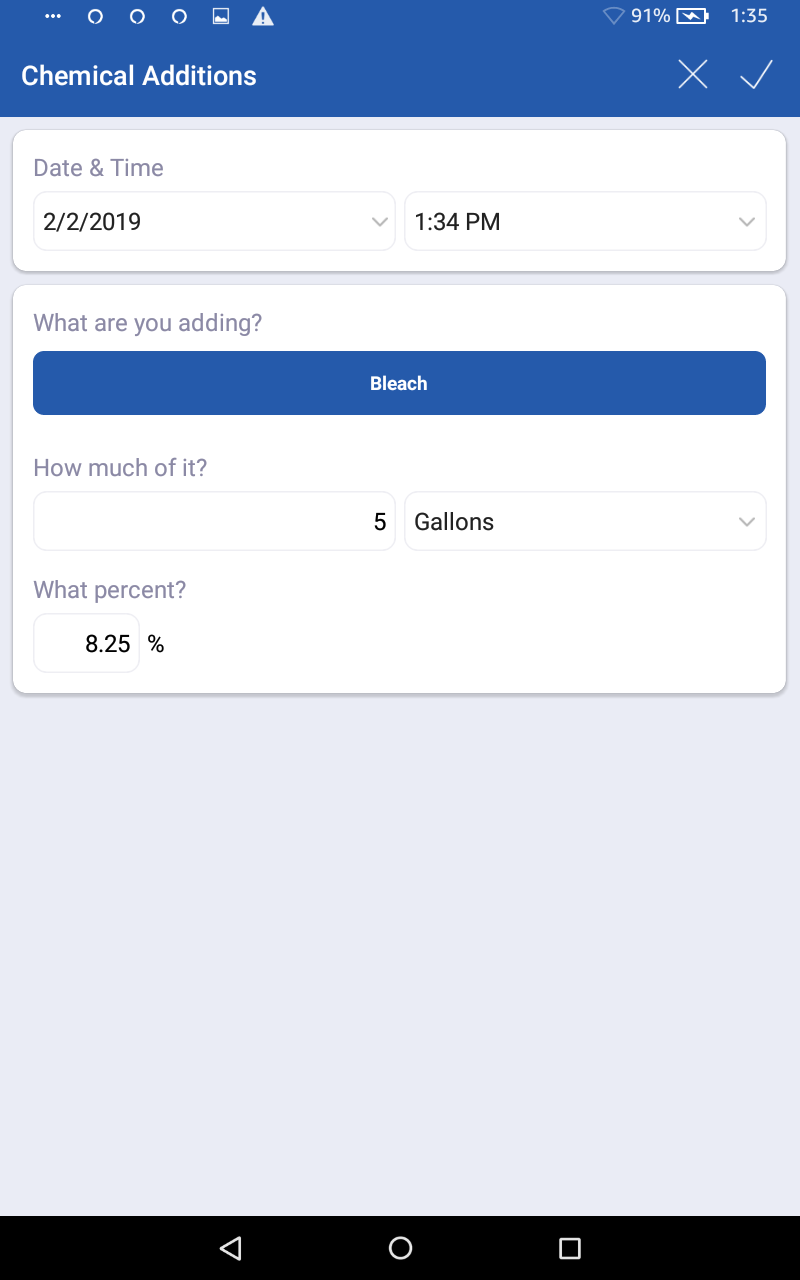Tap the image notification icon in status bar

[221, 16]
